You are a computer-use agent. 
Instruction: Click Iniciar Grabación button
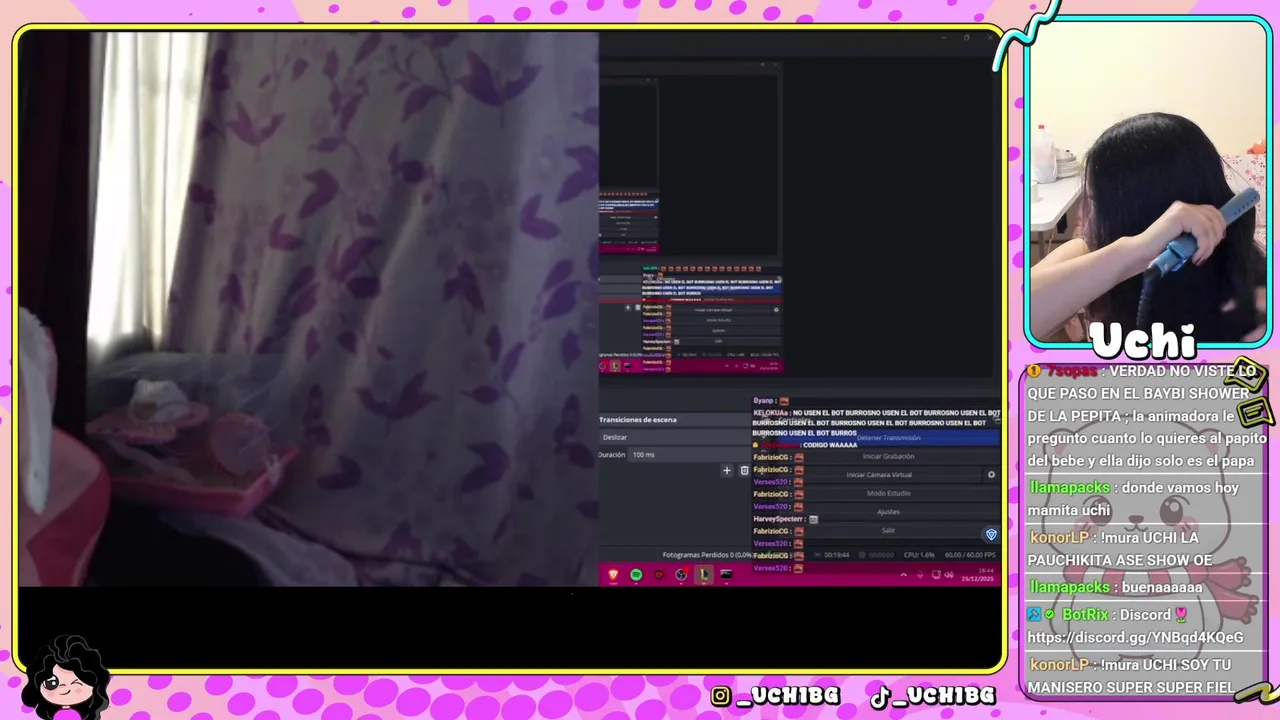889,456
